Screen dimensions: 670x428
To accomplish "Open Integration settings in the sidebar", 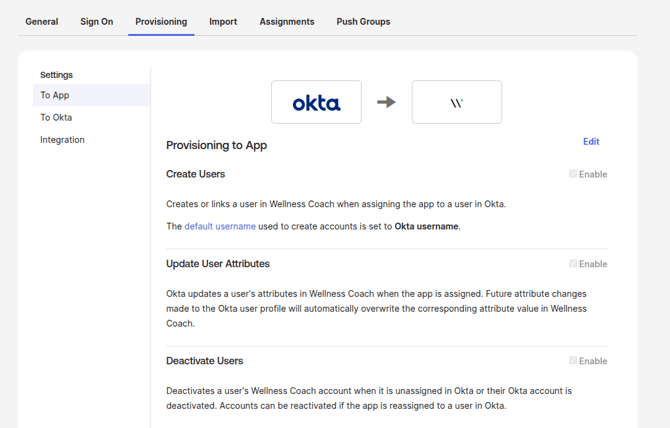I will 62,140.
